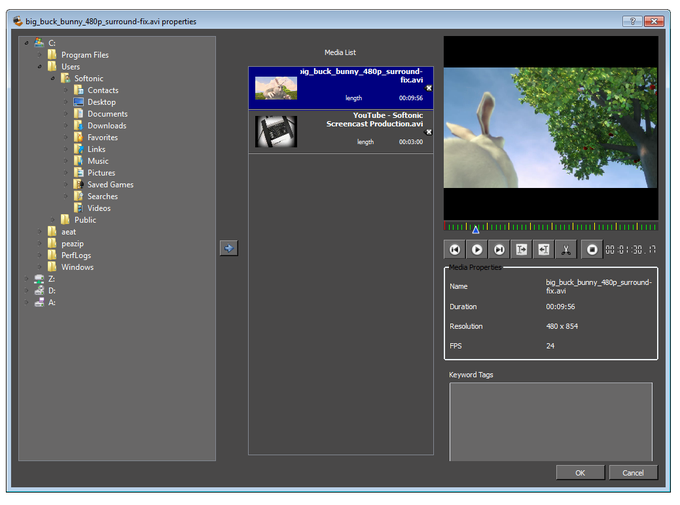Collapse the Softonic folder arrow

(53, 78)
